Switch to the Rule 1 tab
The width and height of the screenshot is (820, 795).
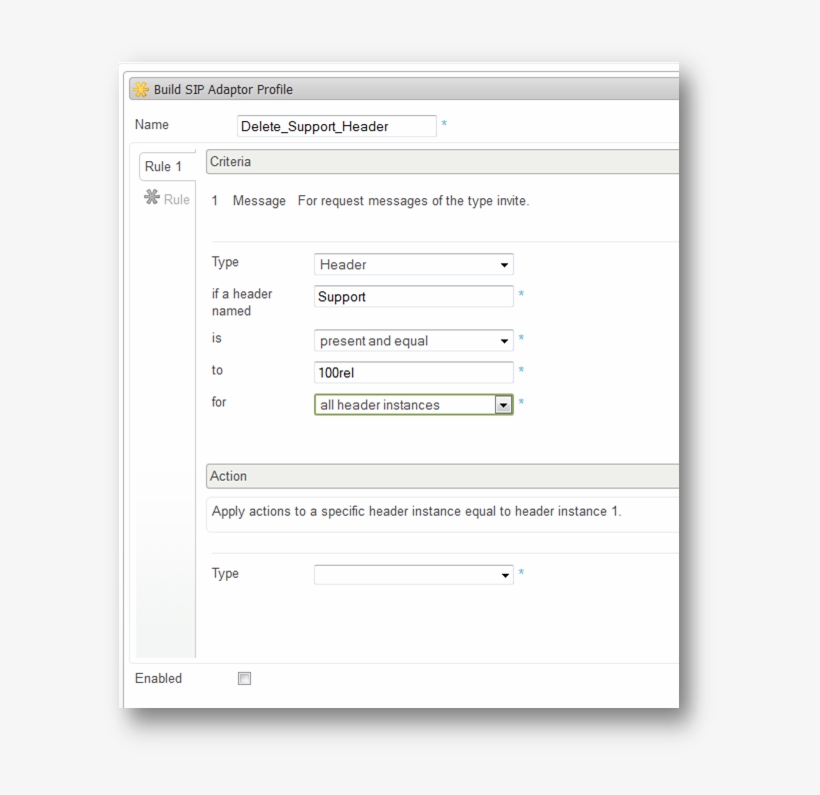[x=164, y=167]
